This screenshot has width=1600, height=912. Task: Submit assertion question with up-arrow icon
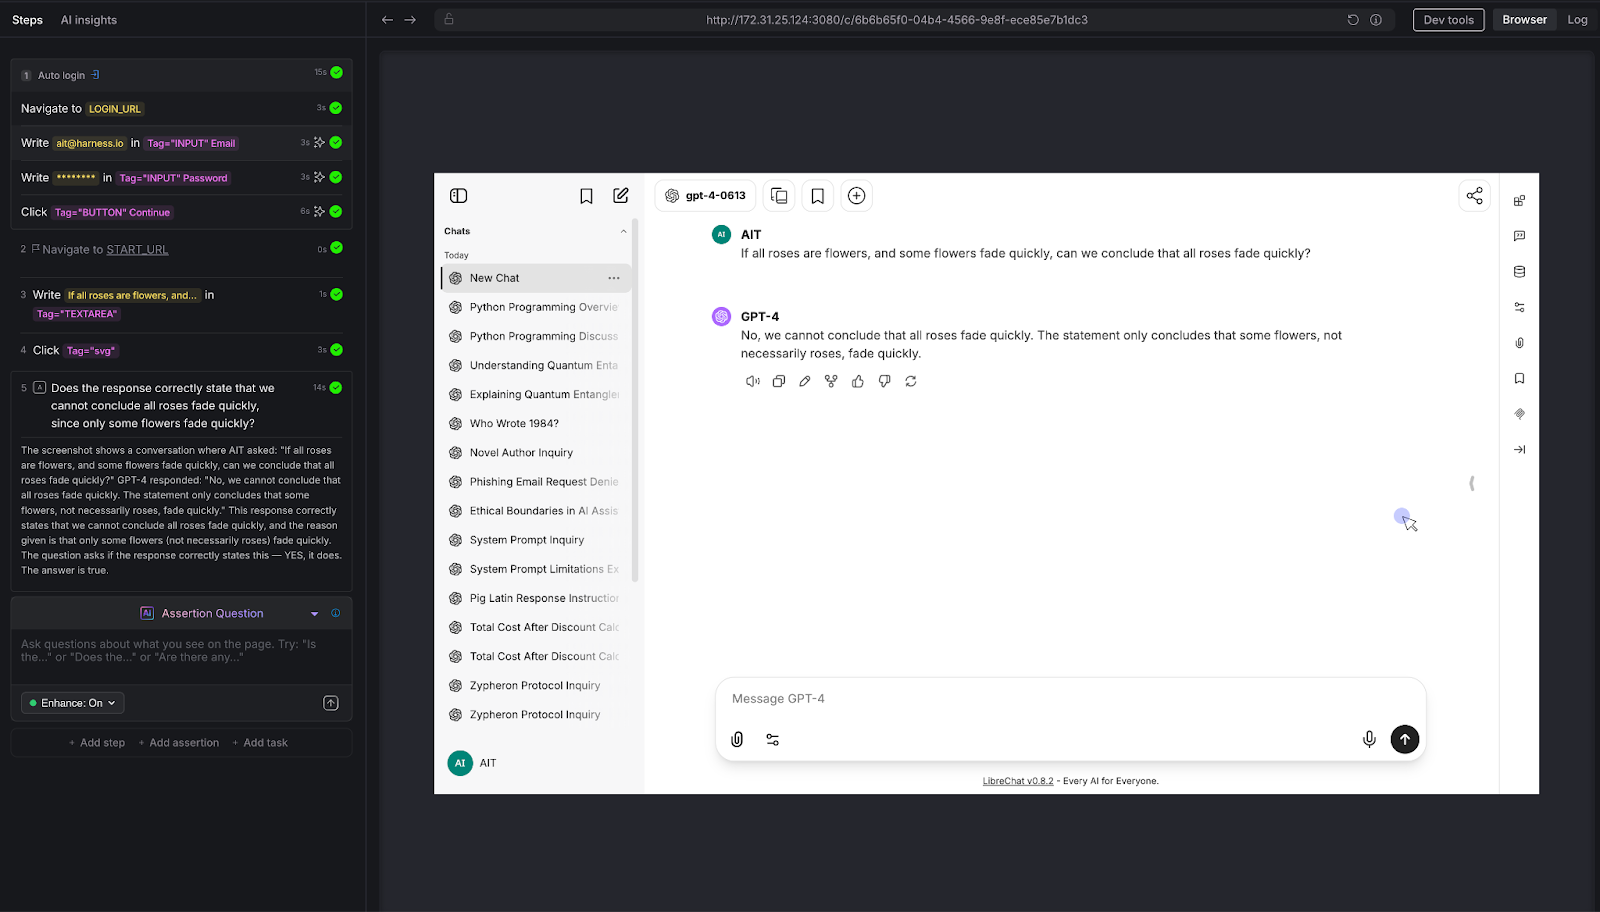[331, 703]
